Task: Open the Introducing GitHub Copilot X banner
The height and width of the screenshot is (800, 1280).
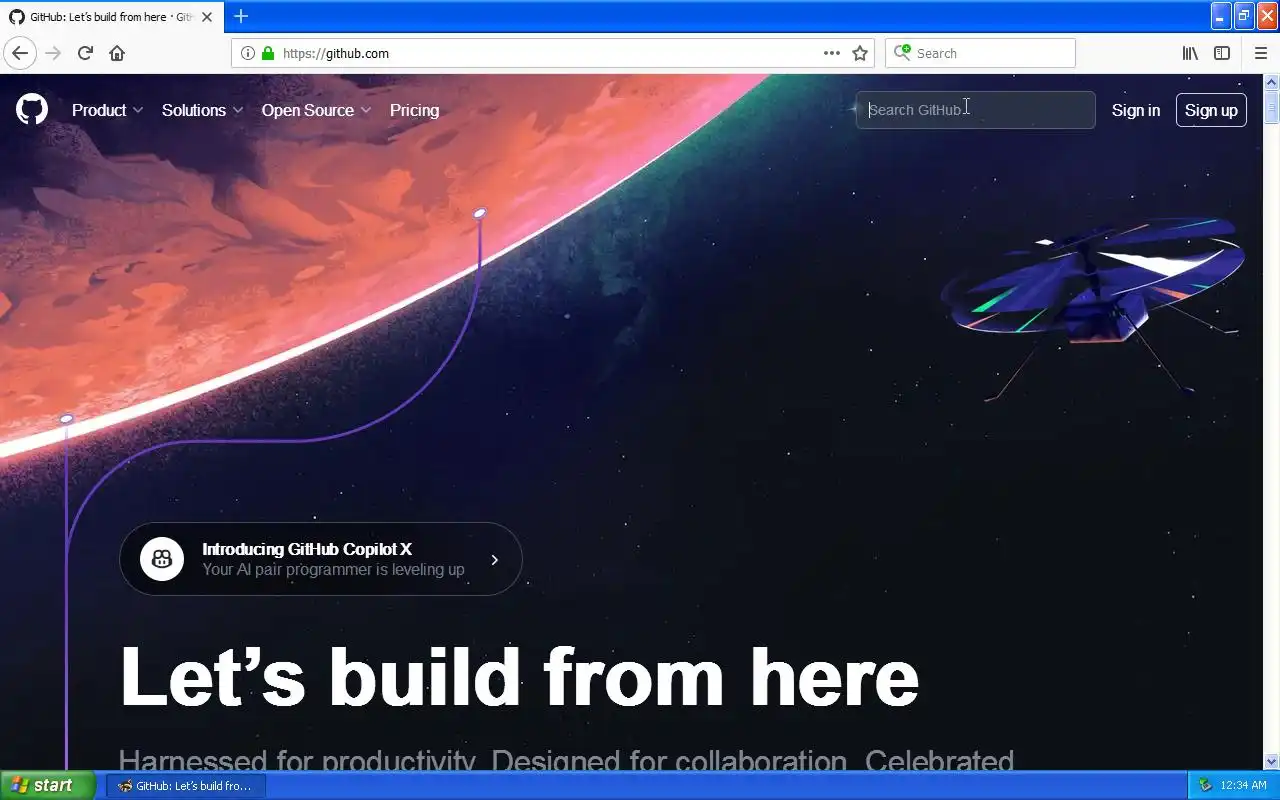Action: [x=320, y=559]
